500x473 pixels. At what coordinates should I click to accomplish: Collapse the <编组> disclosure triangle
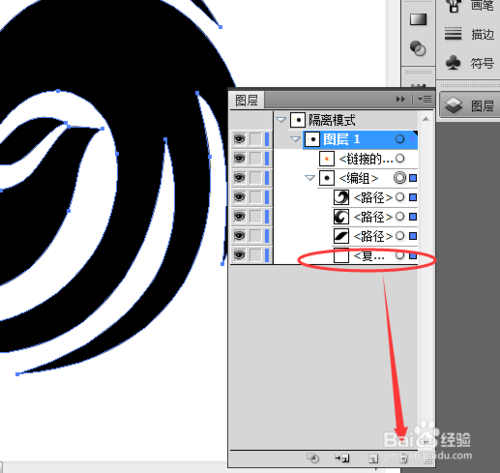tap(310, 178)
